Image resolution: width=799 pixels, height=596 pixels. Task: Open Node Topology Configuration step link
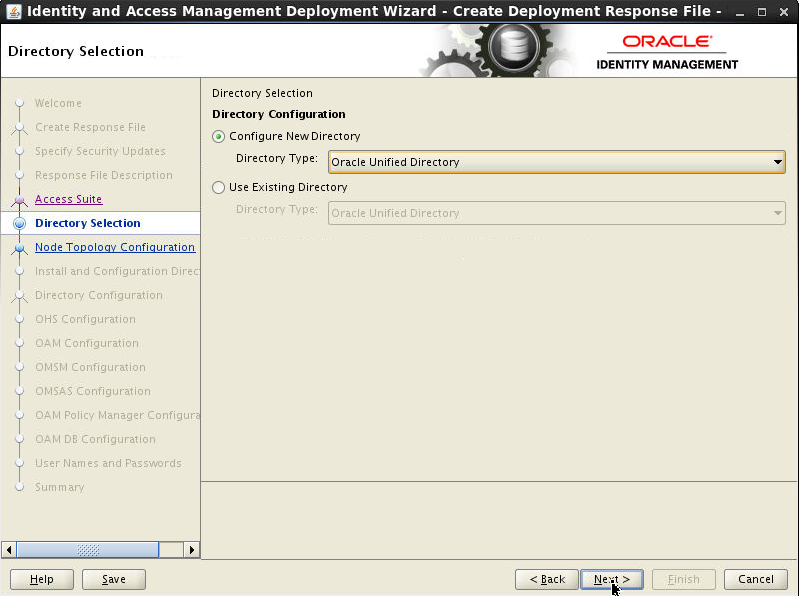pos(115,247)
